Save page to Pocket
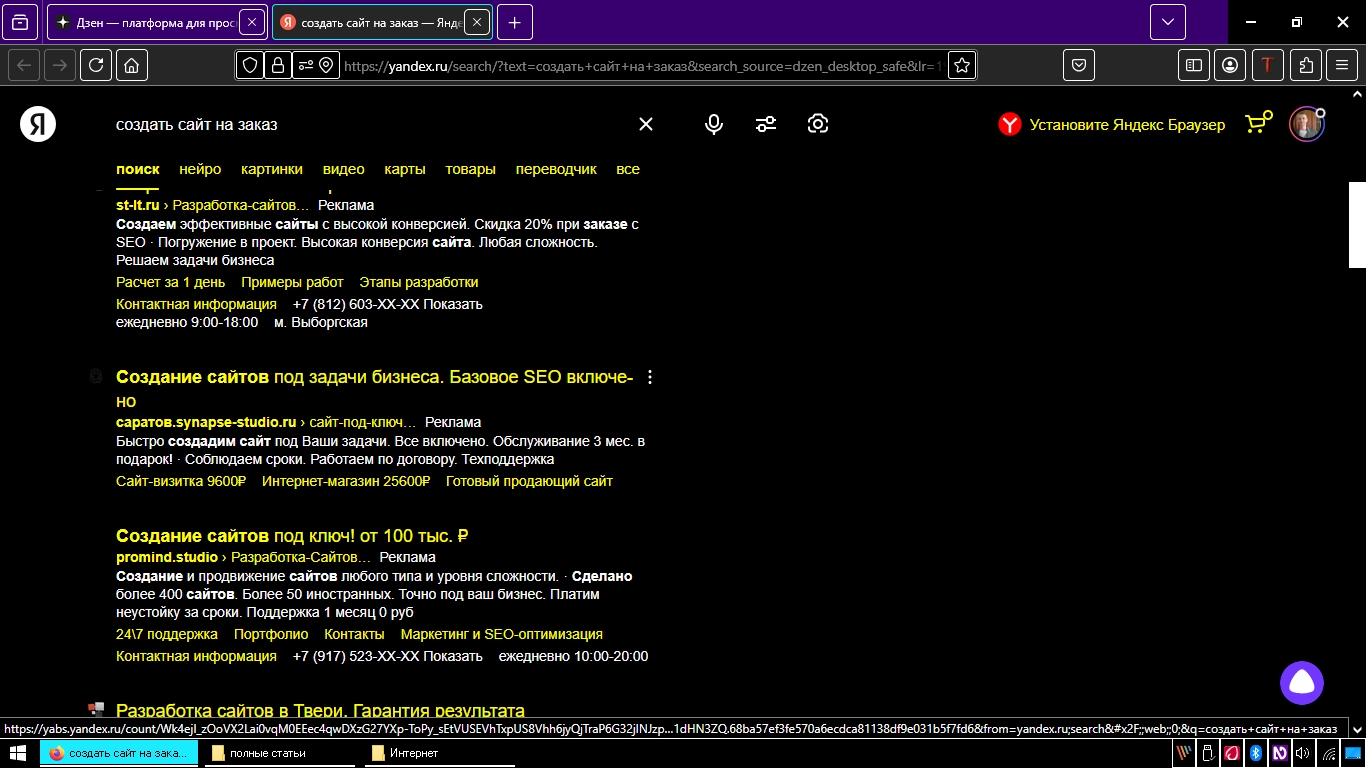 point(1079,65)
